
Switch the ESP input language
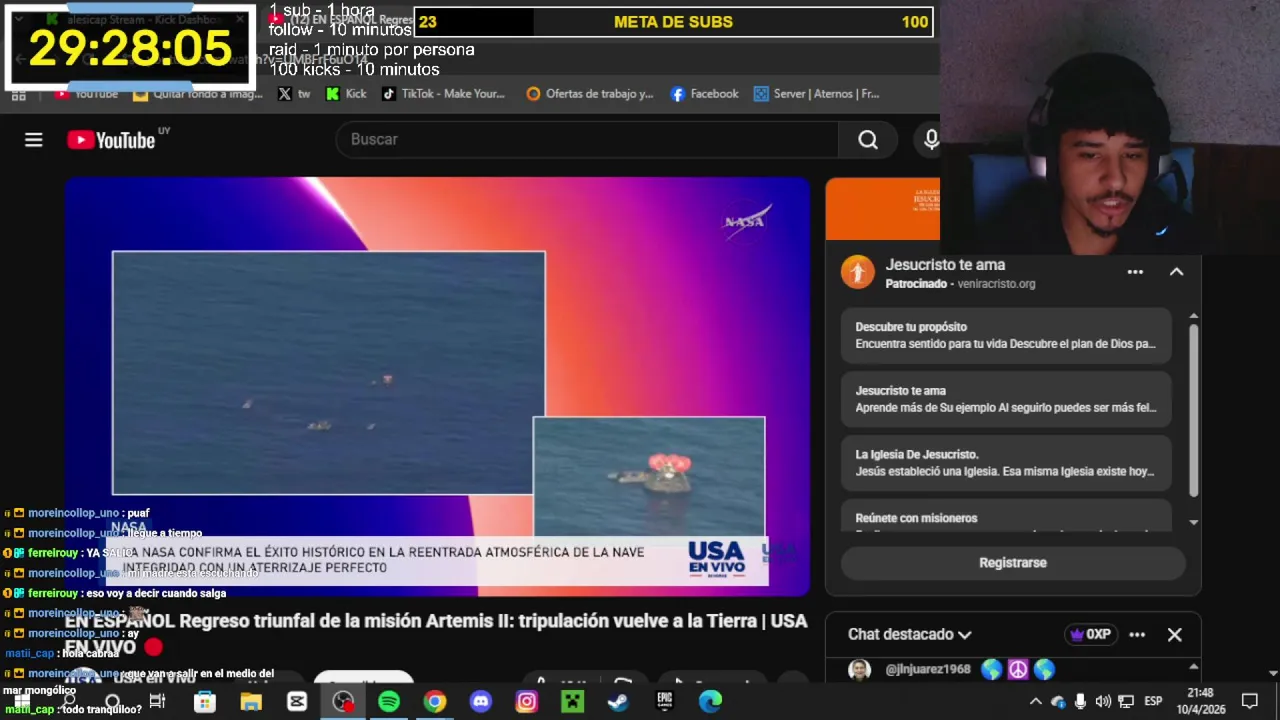(1153, 702)
